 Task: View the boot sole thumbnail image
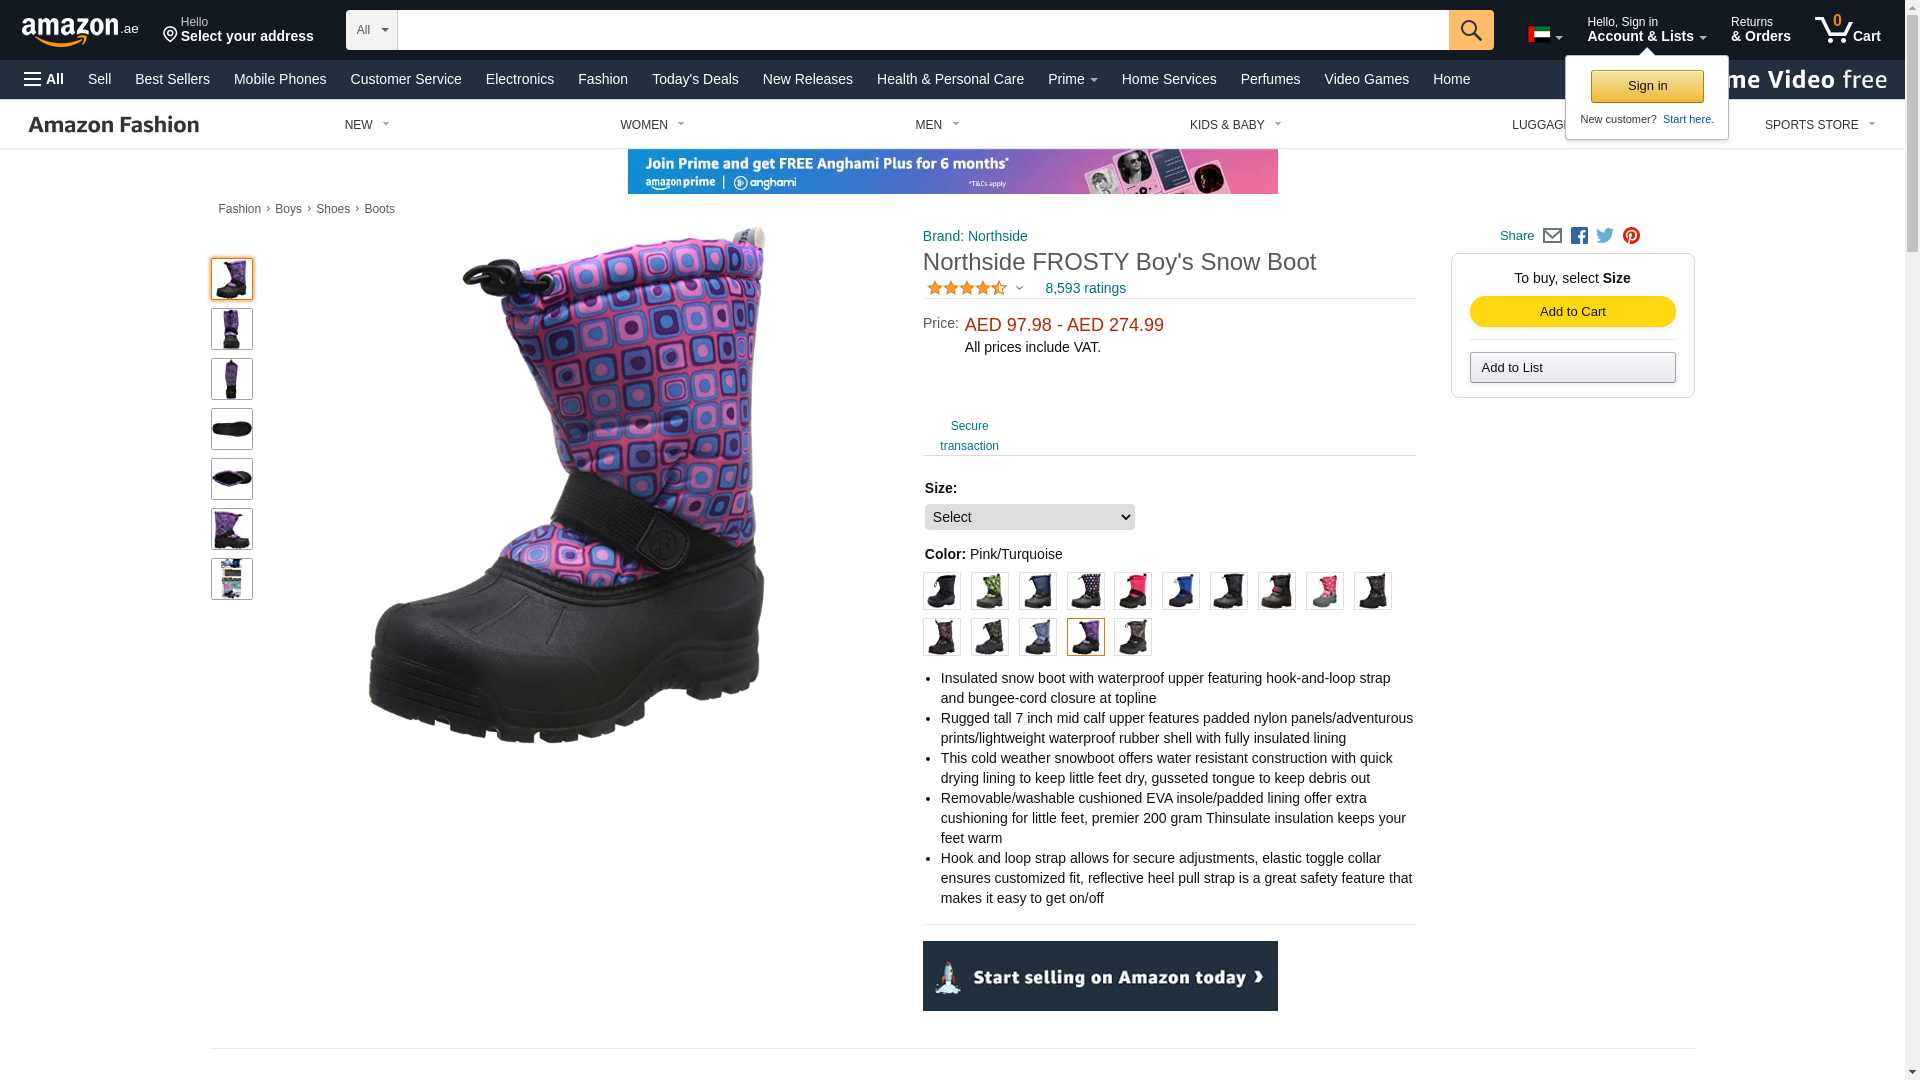pyautogui.click(x=232, y=429)
